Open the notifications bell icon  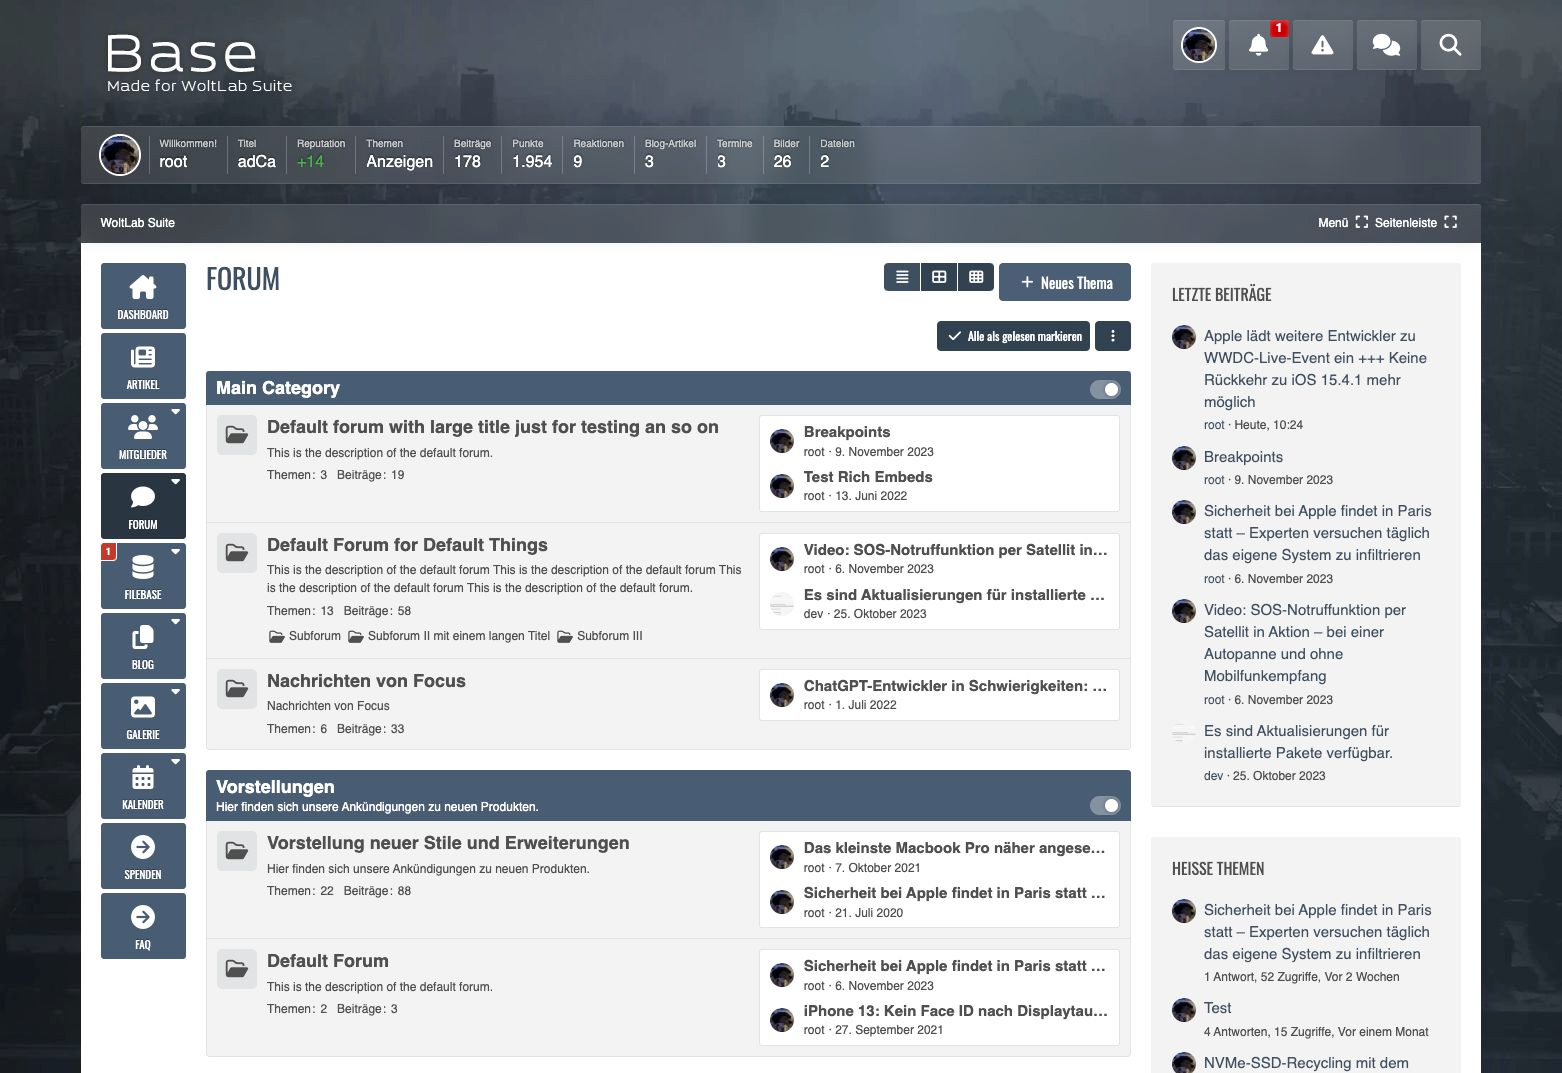1258,45
